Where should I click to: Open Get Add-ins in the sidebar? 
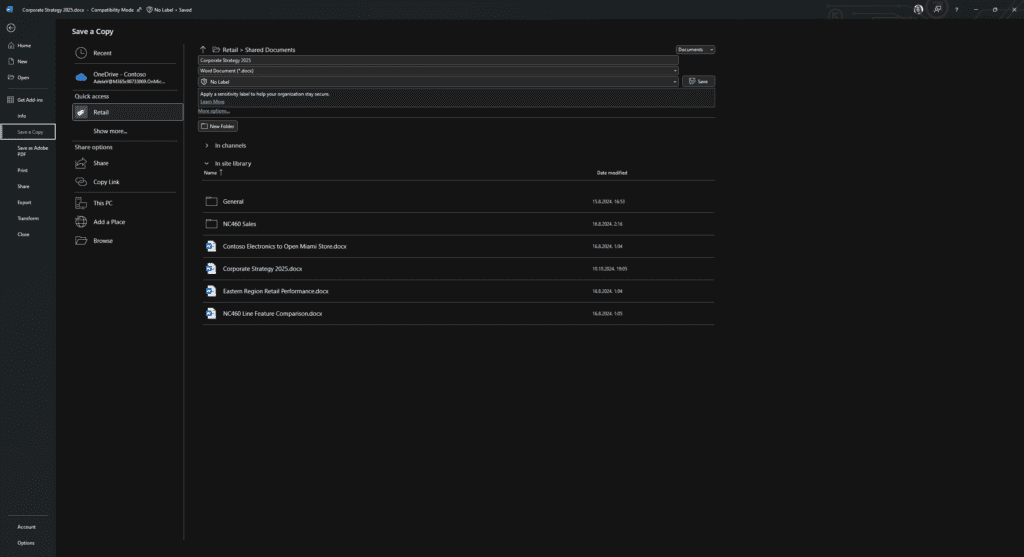[27, 100]
